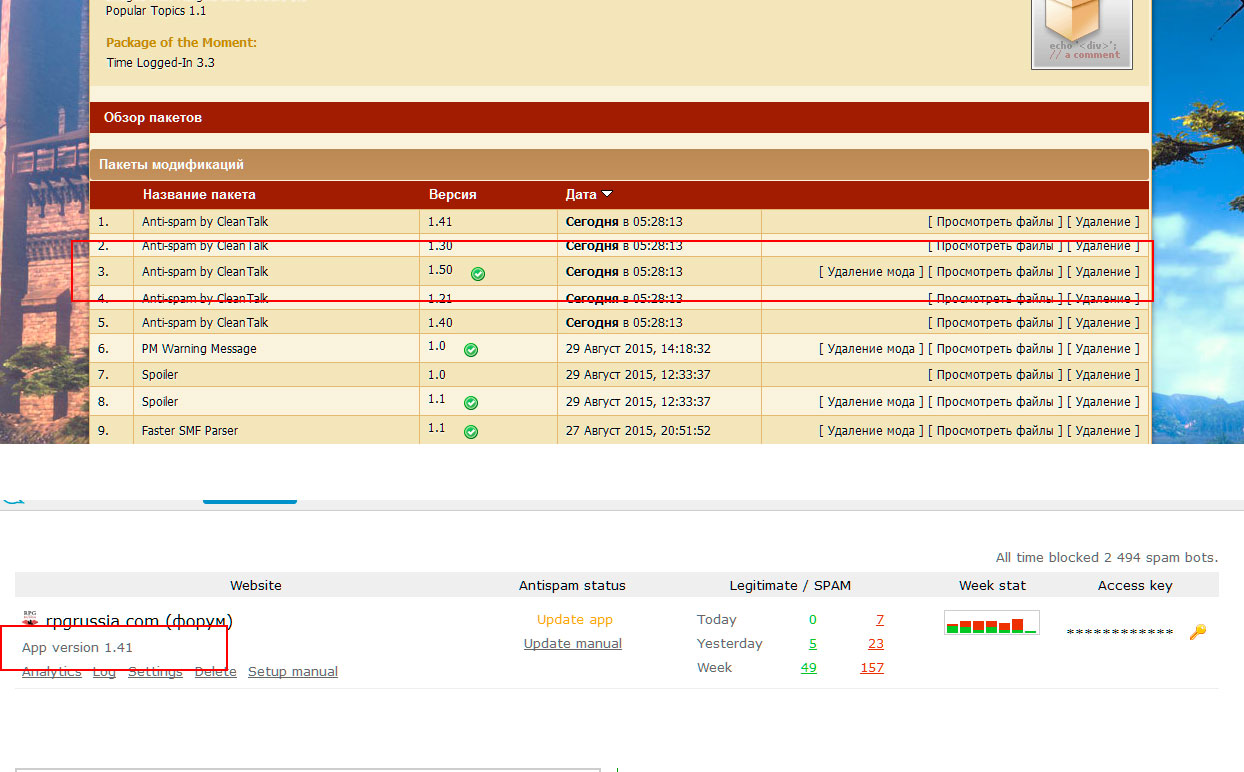
Task: Click All time blocked 2 494 spam bots text
Action: click(x=1107, y=557)
